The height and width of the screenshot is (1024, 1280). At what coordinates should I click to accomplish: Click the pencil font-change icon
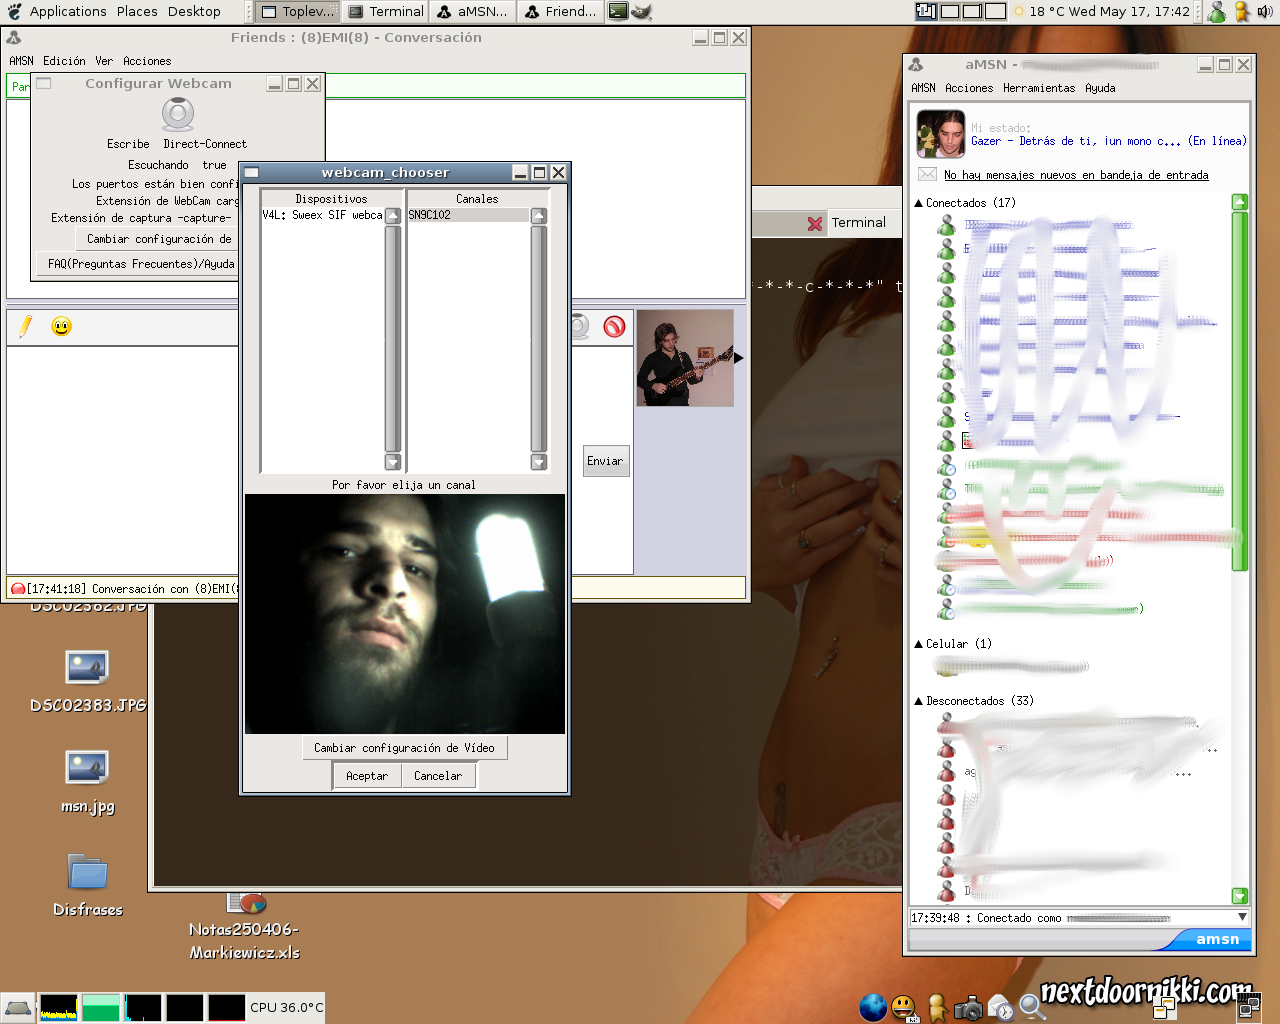tap(26, 326)
